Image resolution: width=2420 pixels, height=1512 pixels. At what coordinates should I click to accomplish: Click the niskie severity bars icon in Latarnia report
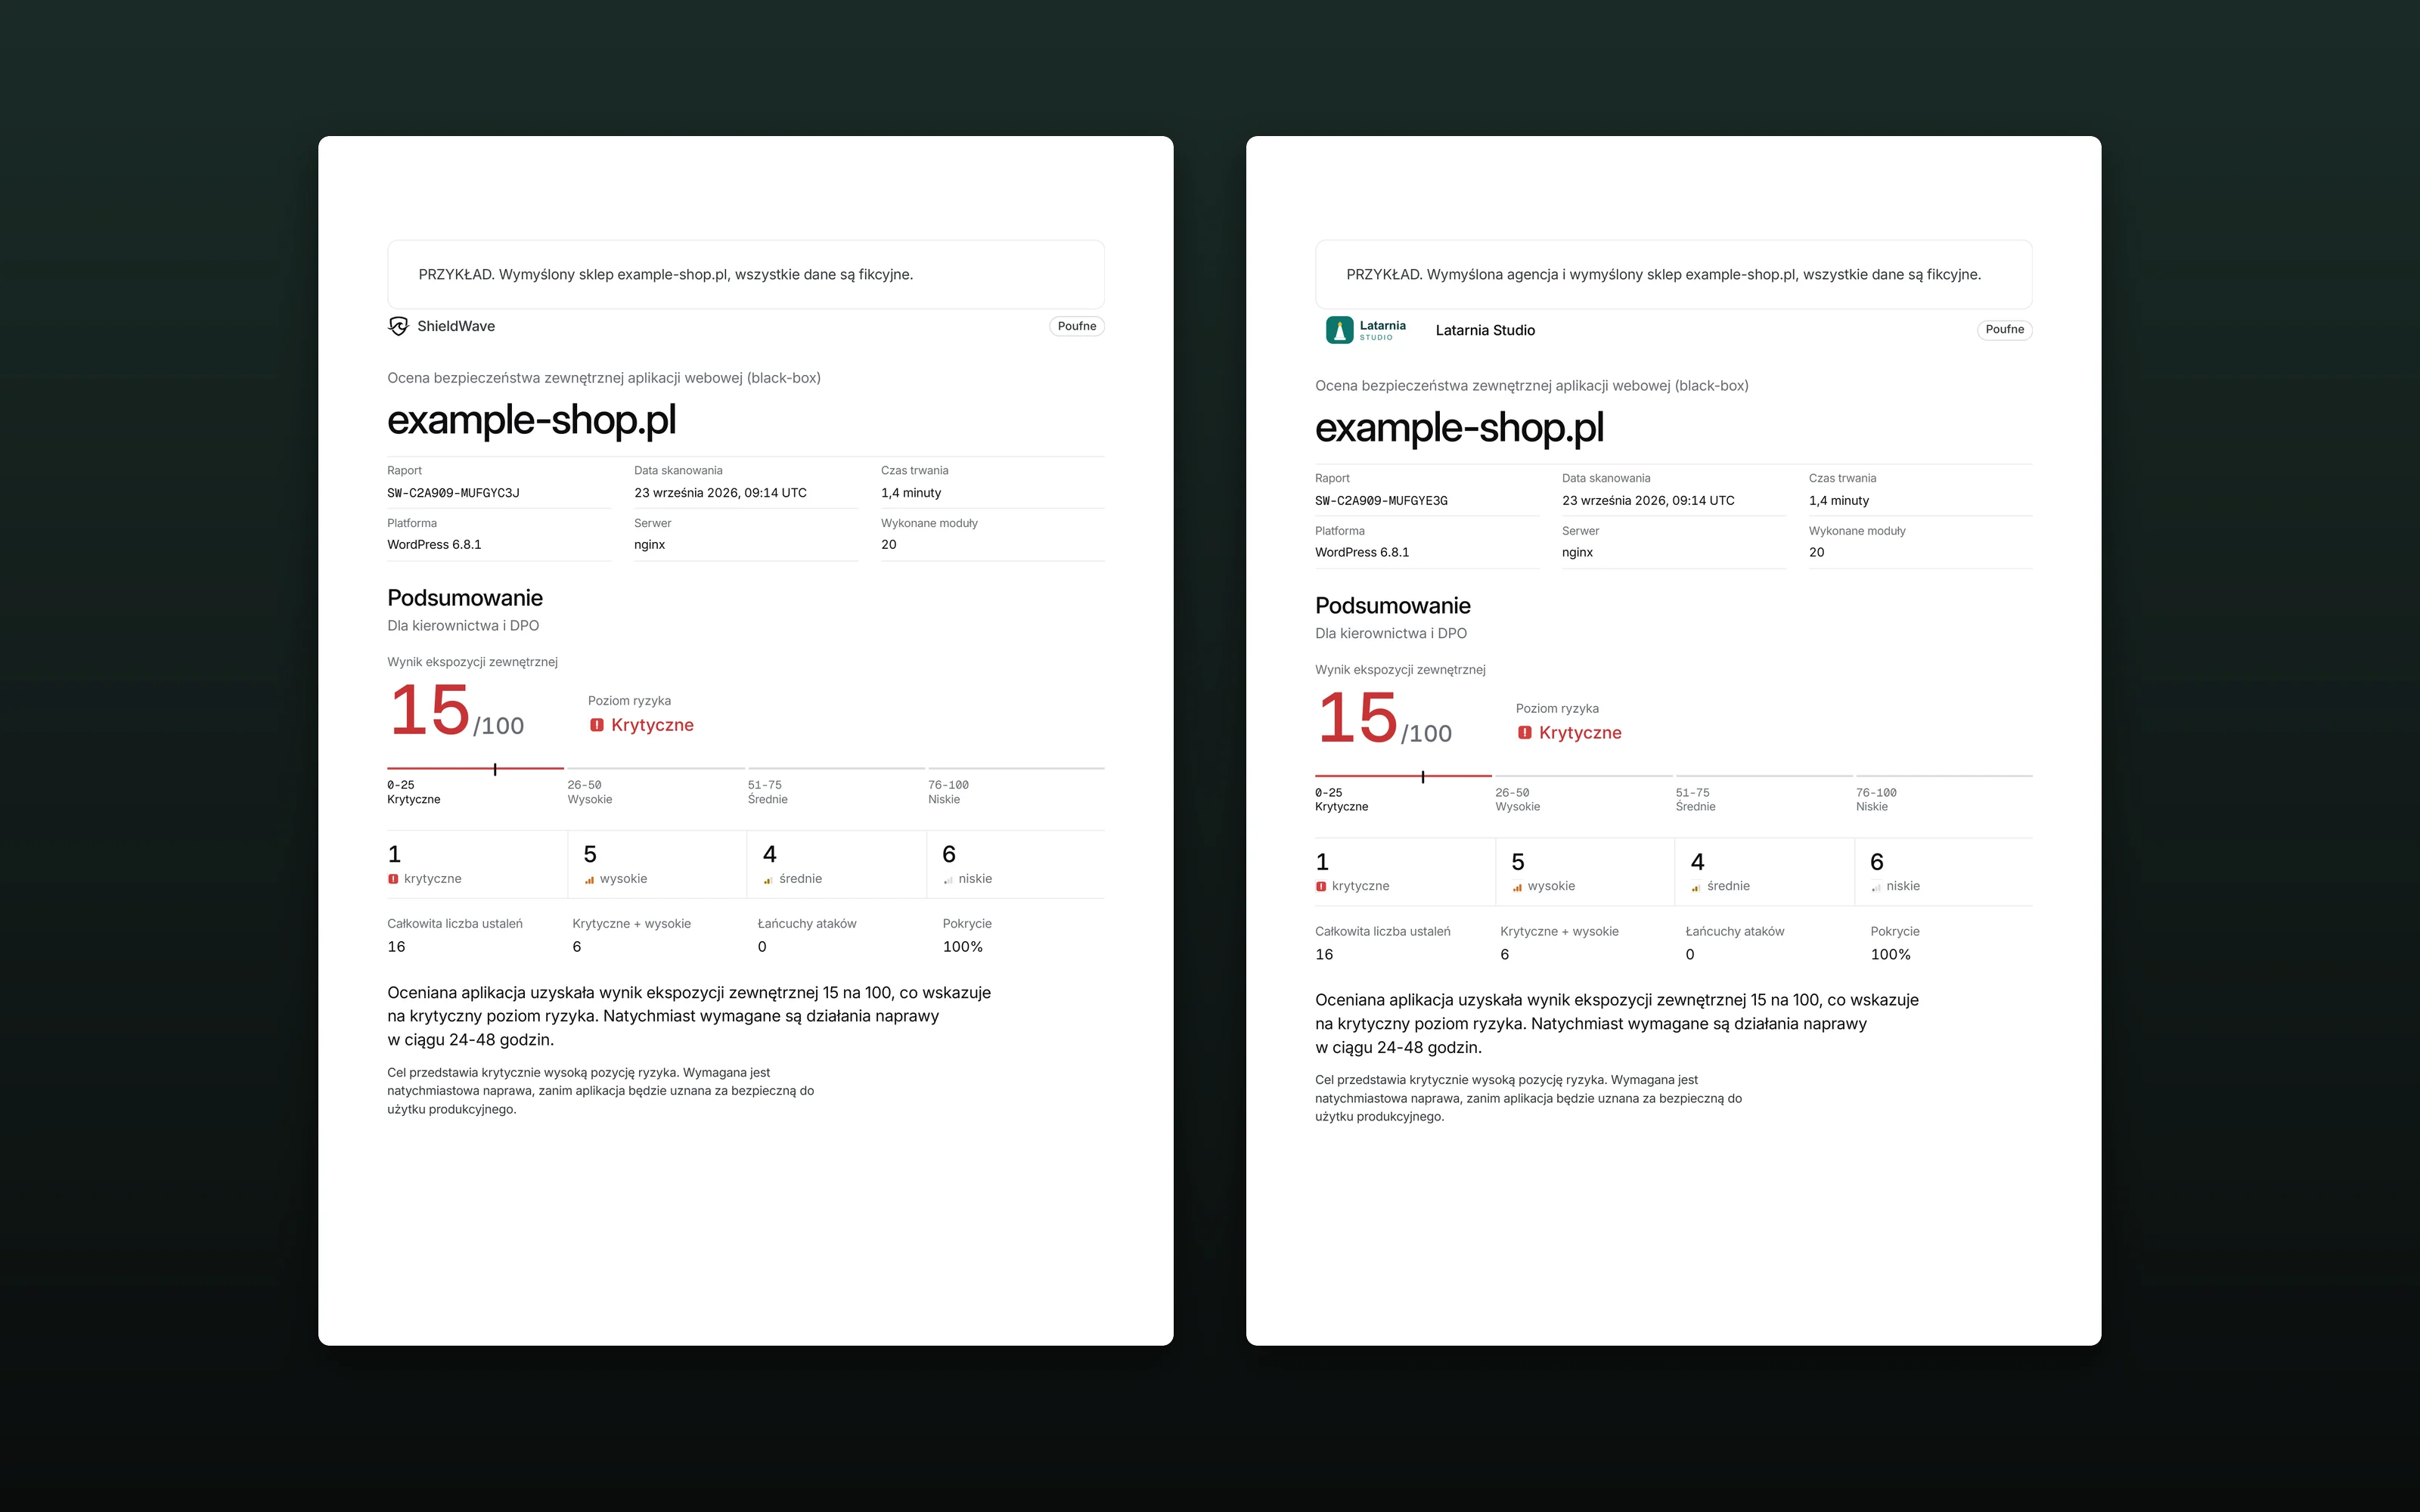tap(1876, 887)
